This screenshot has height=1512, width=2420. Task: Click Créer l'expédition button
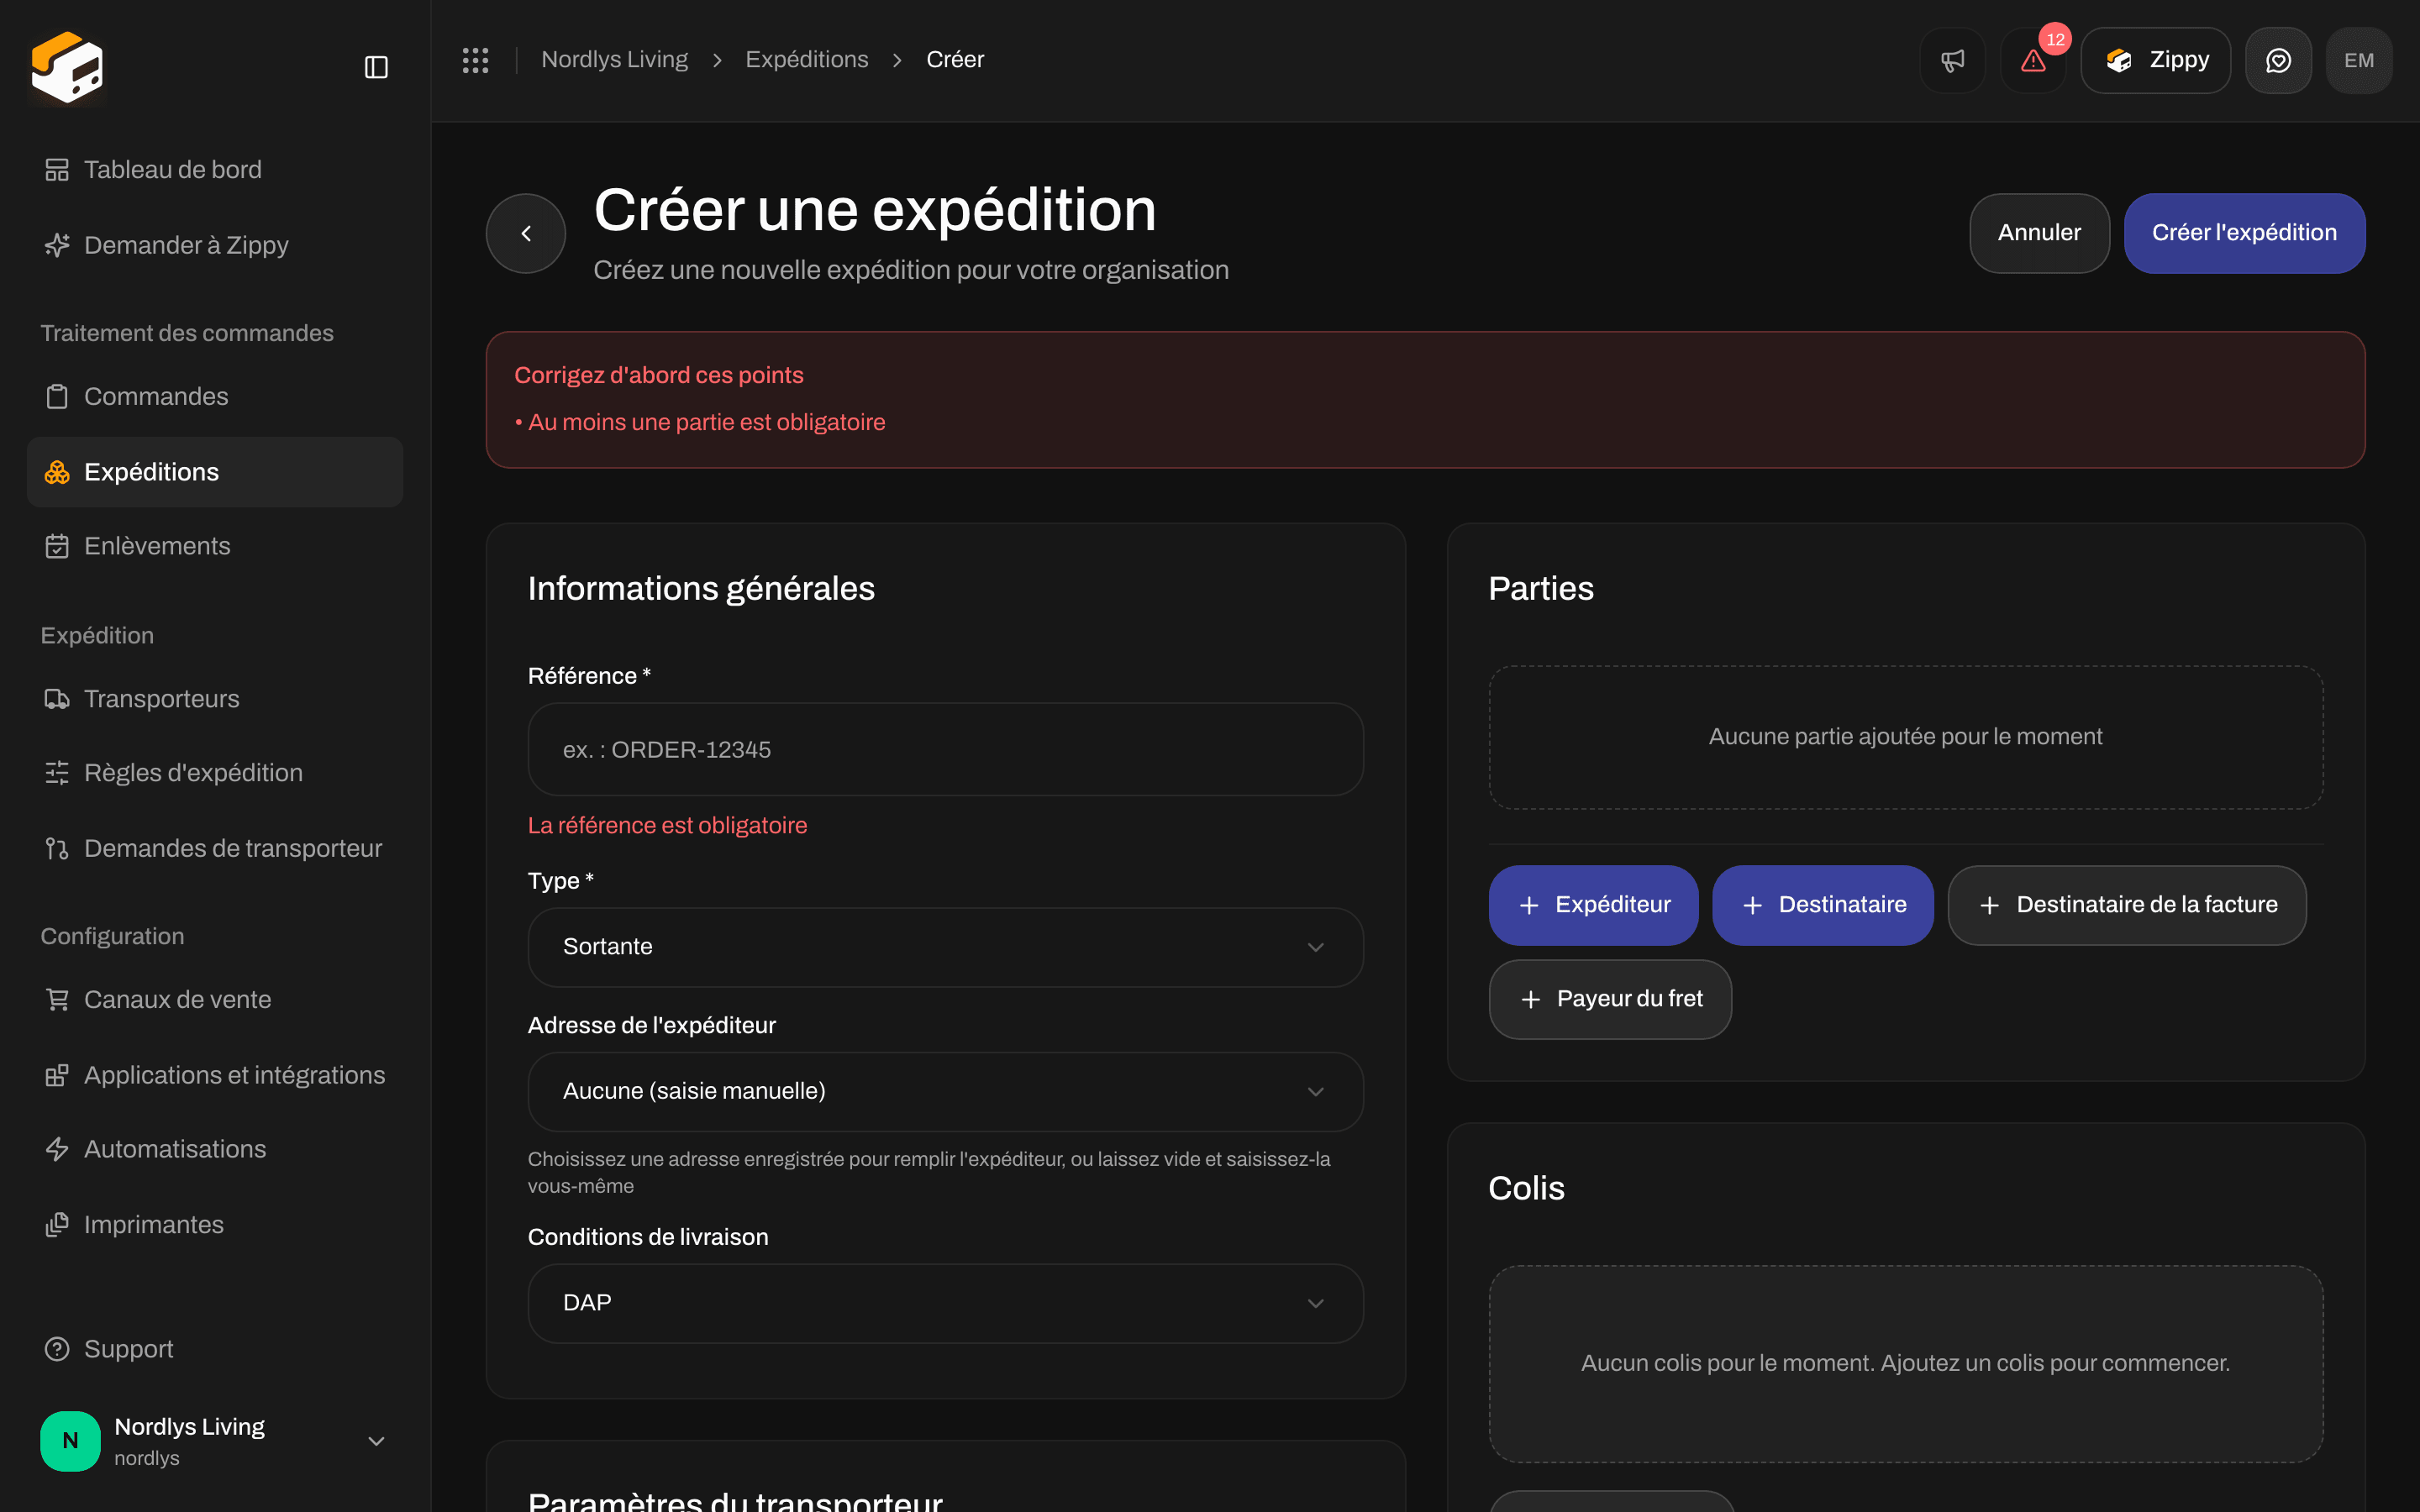click(2244, 233)
